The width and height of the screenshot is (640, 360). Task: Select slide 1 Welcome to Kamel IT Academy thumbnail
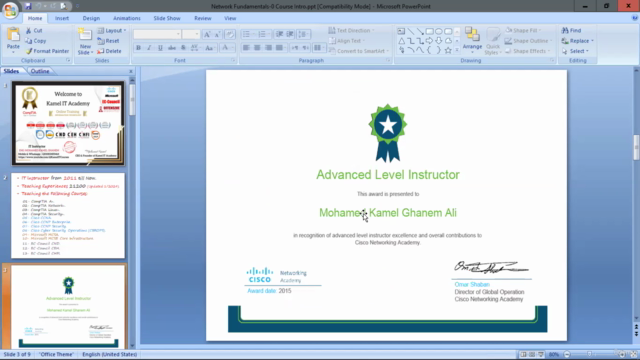click(68, 123)
